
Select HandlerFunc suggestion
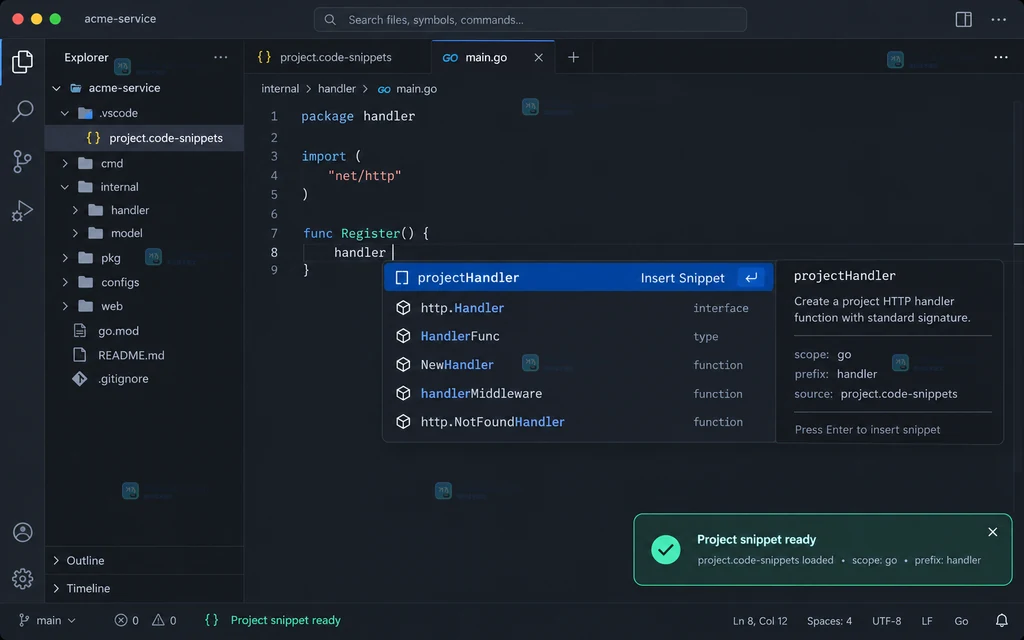click(x=579, y=336)
